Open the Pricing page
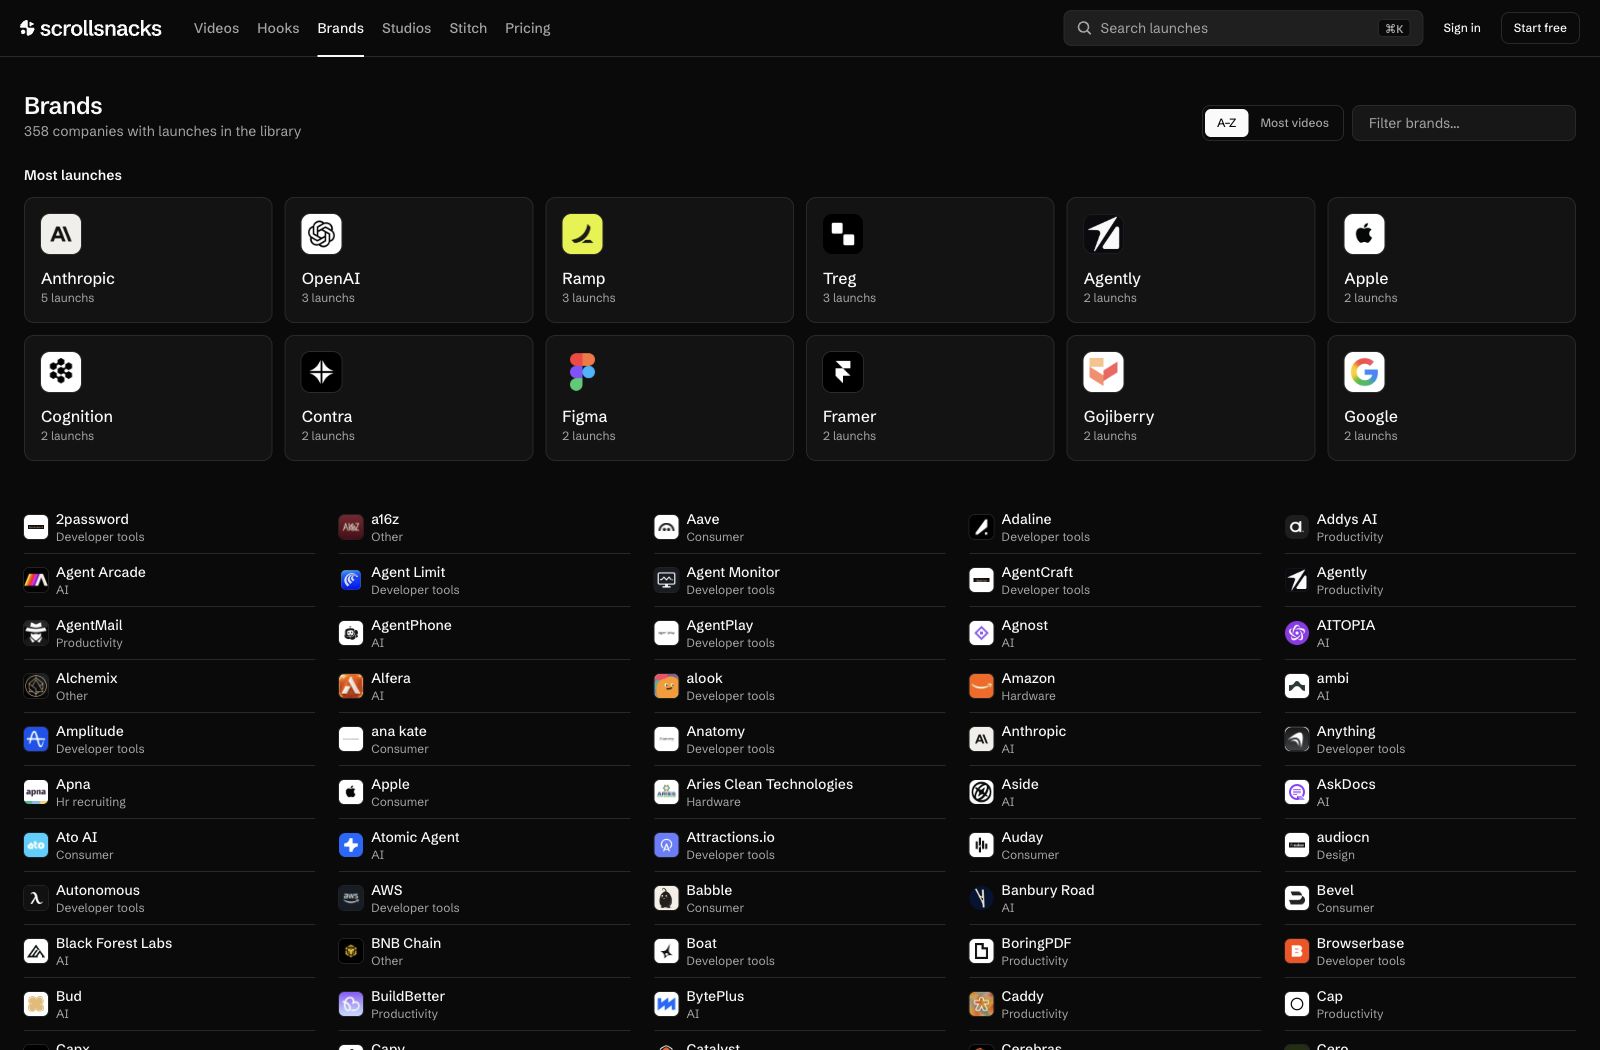 pos(528,28)
